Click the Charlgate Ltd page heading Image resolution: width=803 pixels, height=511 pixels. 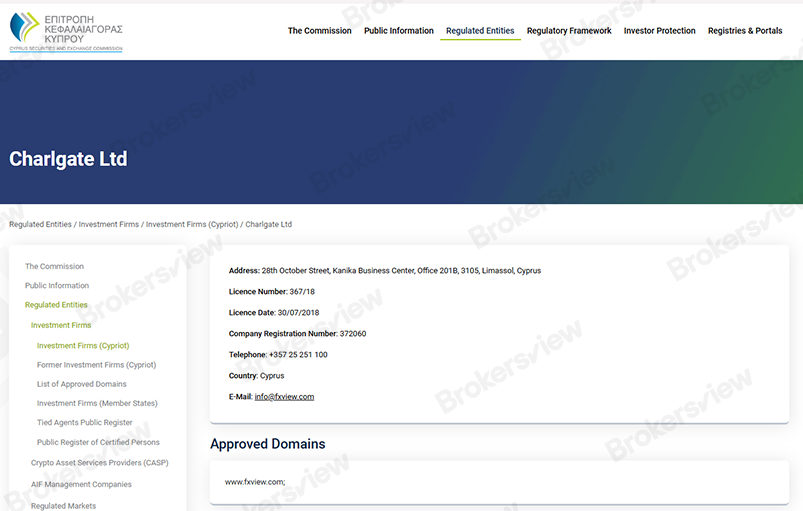click(x=68, y=159)
